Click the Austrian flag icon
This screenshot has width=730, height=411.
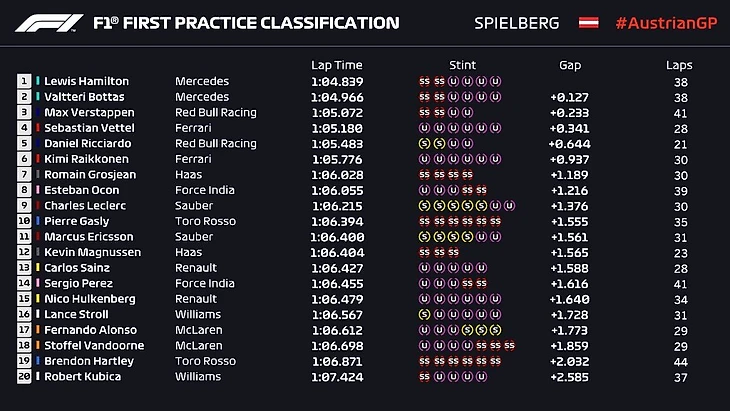(x=589, y=23)
